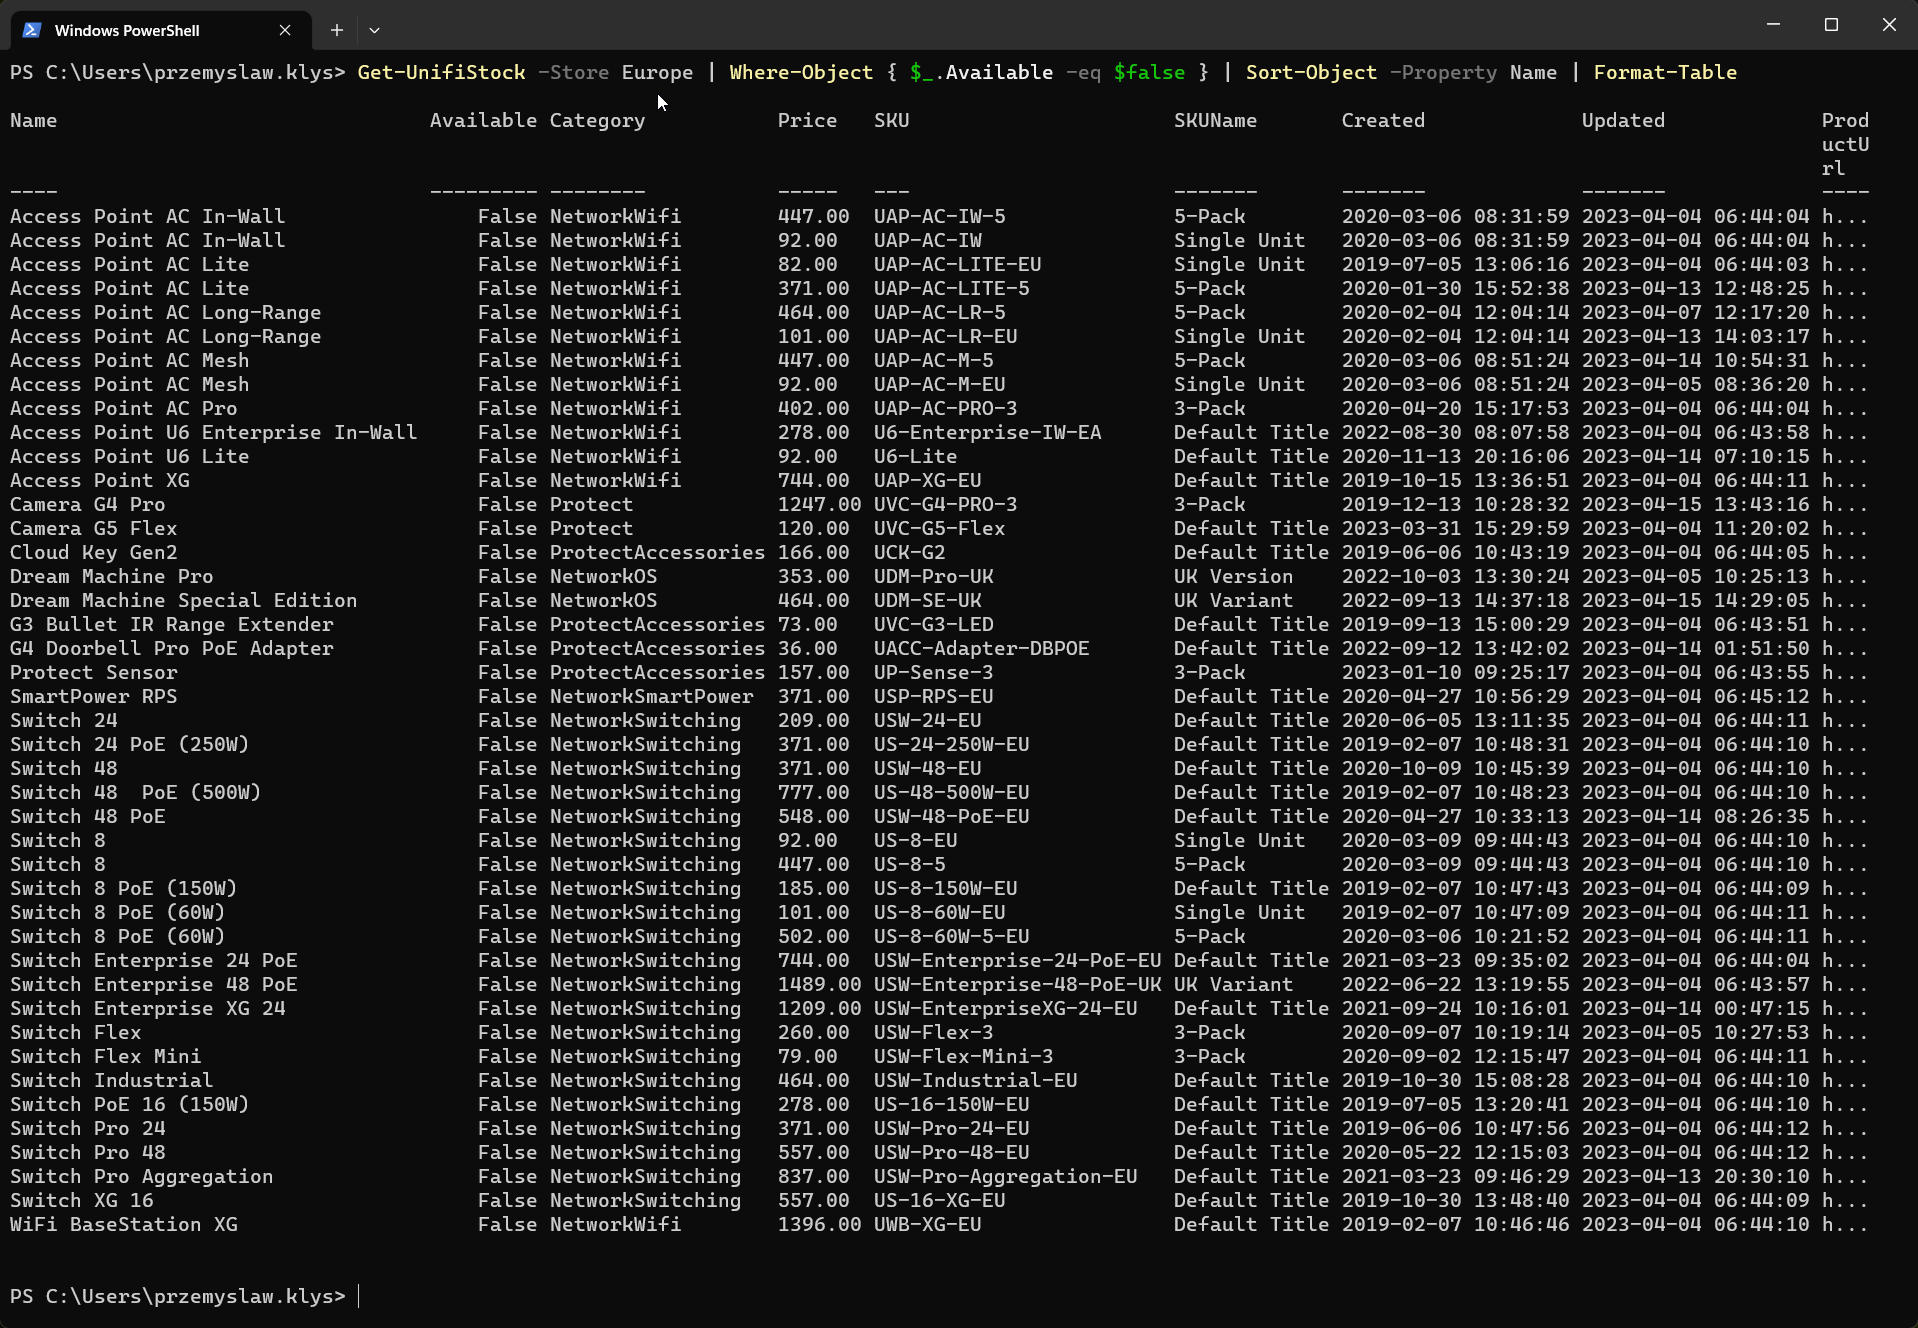Close the Windows PowerShell tab

tap(285, 30)
